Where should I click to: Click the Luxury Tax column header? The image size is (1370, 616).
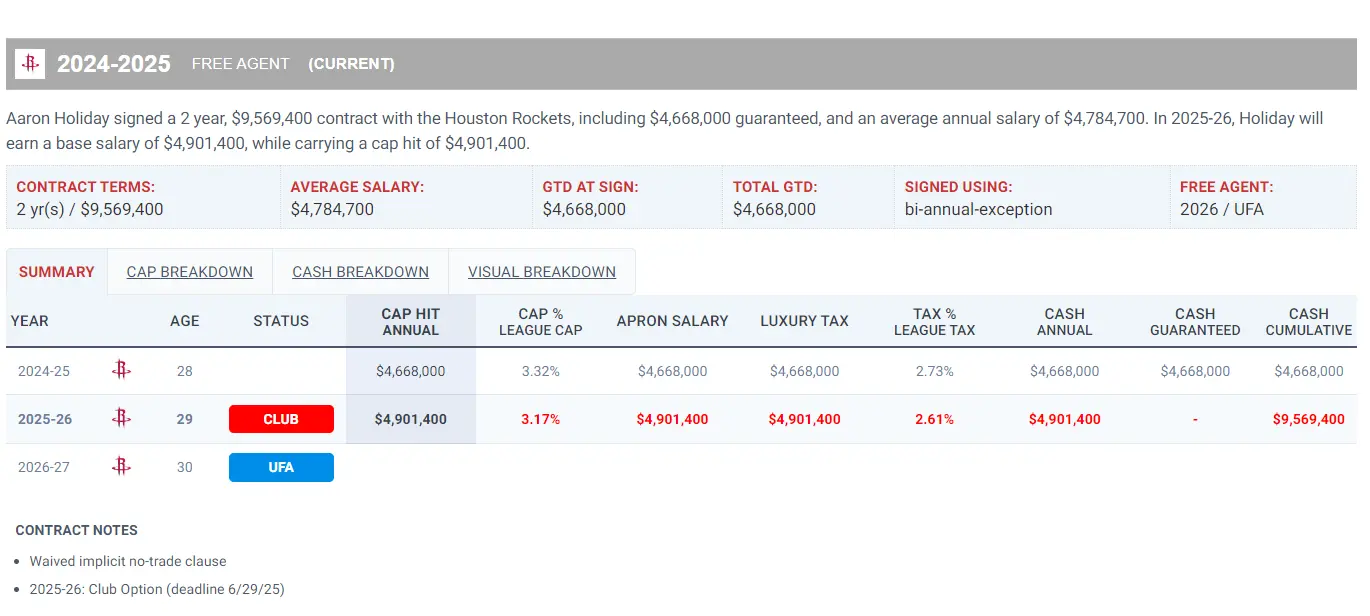[805, 321]
